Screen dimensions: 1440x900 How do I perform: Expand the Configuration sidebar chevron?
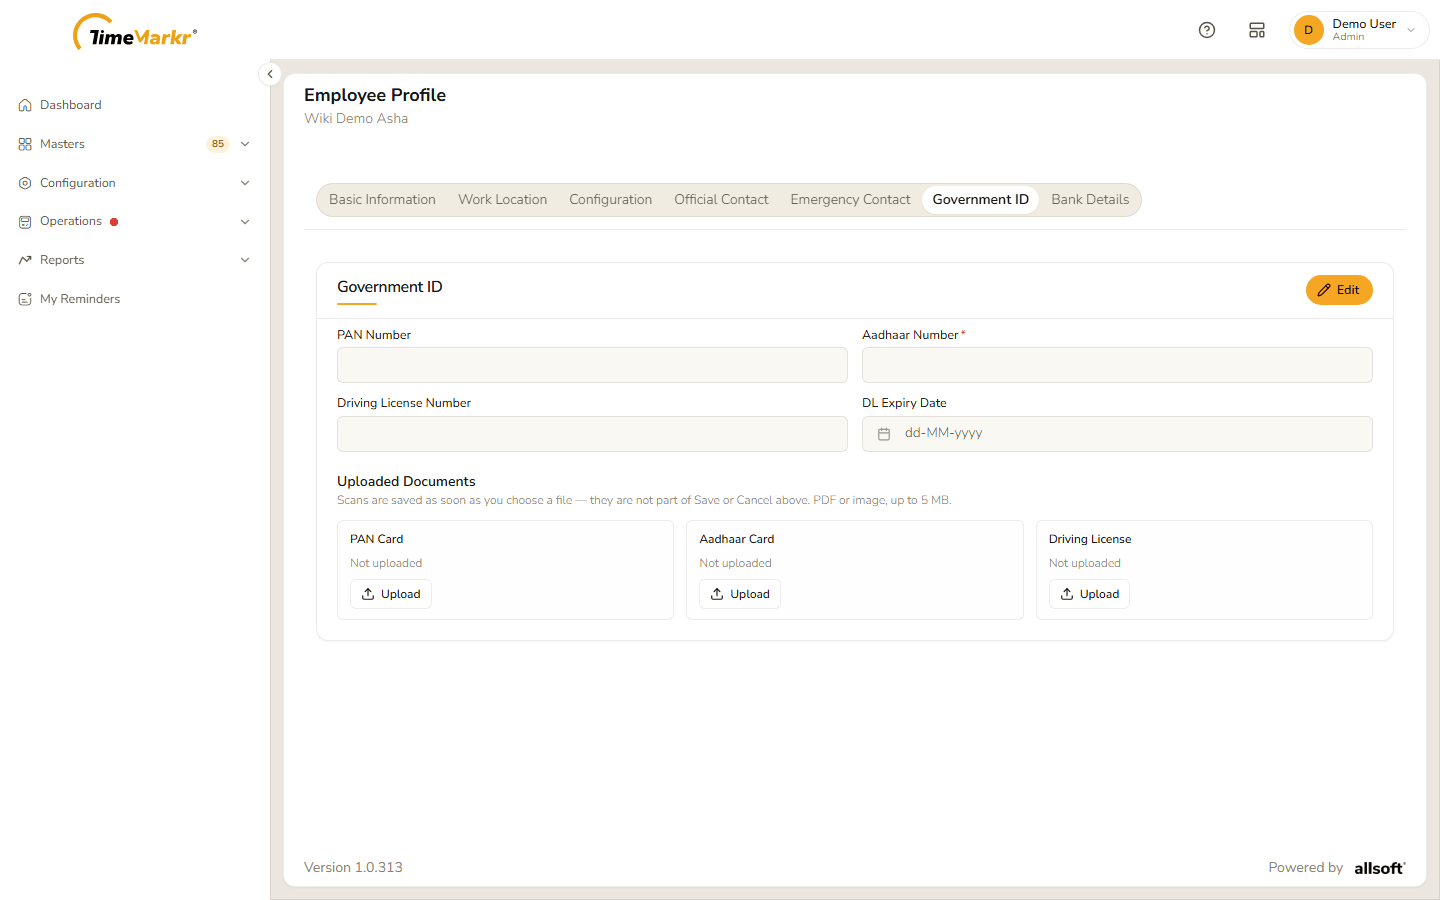click(x=245, y=183)
